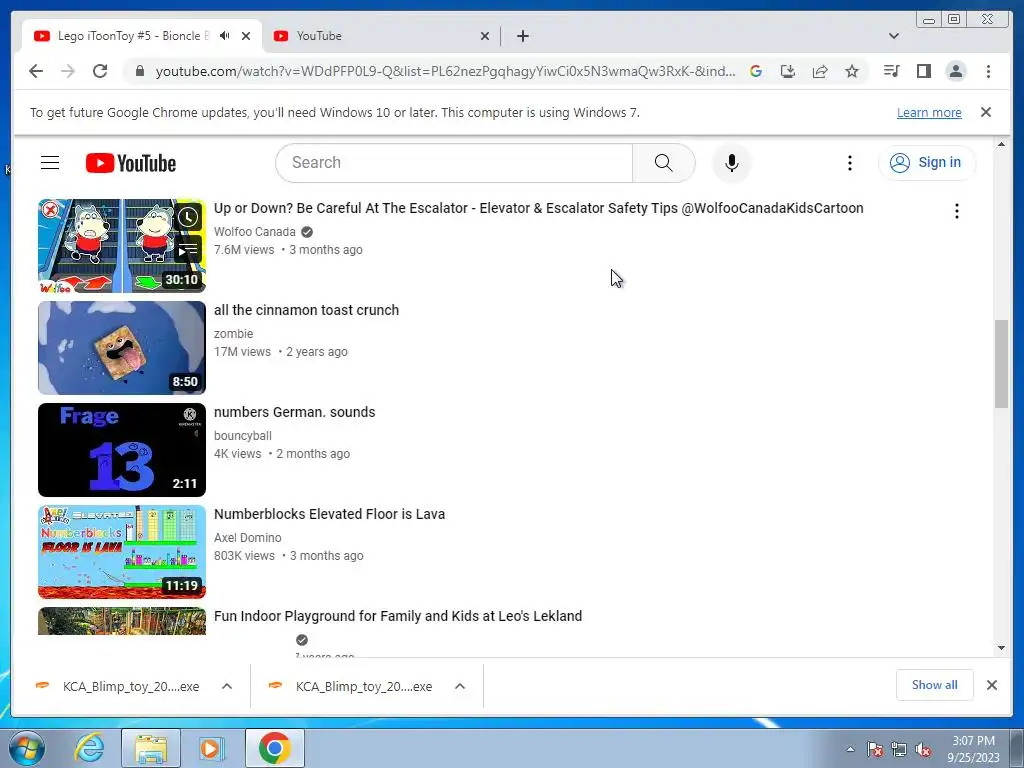
Task: Open 'Fun Indoor Playground' video title
Action: coord(398,616)
